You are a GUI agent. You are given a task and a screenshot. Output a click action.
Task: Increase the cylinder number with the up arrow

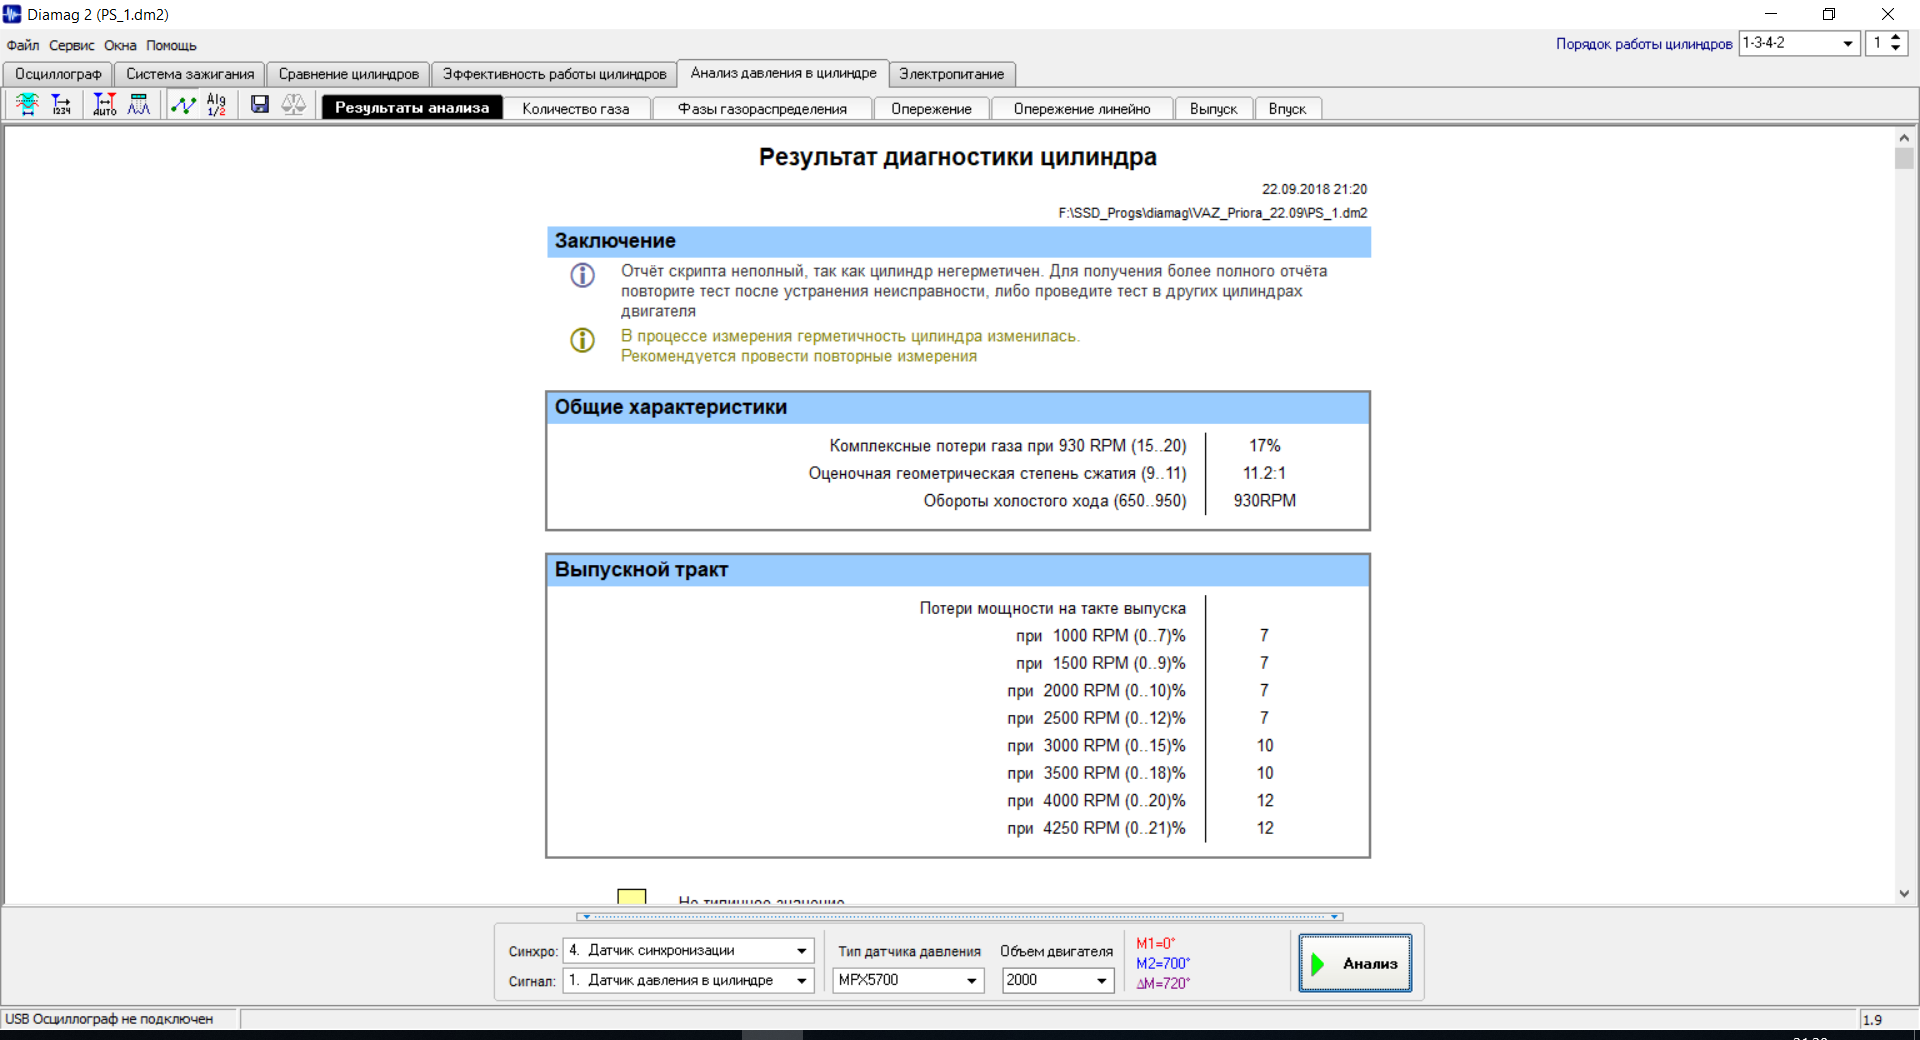tap(1895, 38)
